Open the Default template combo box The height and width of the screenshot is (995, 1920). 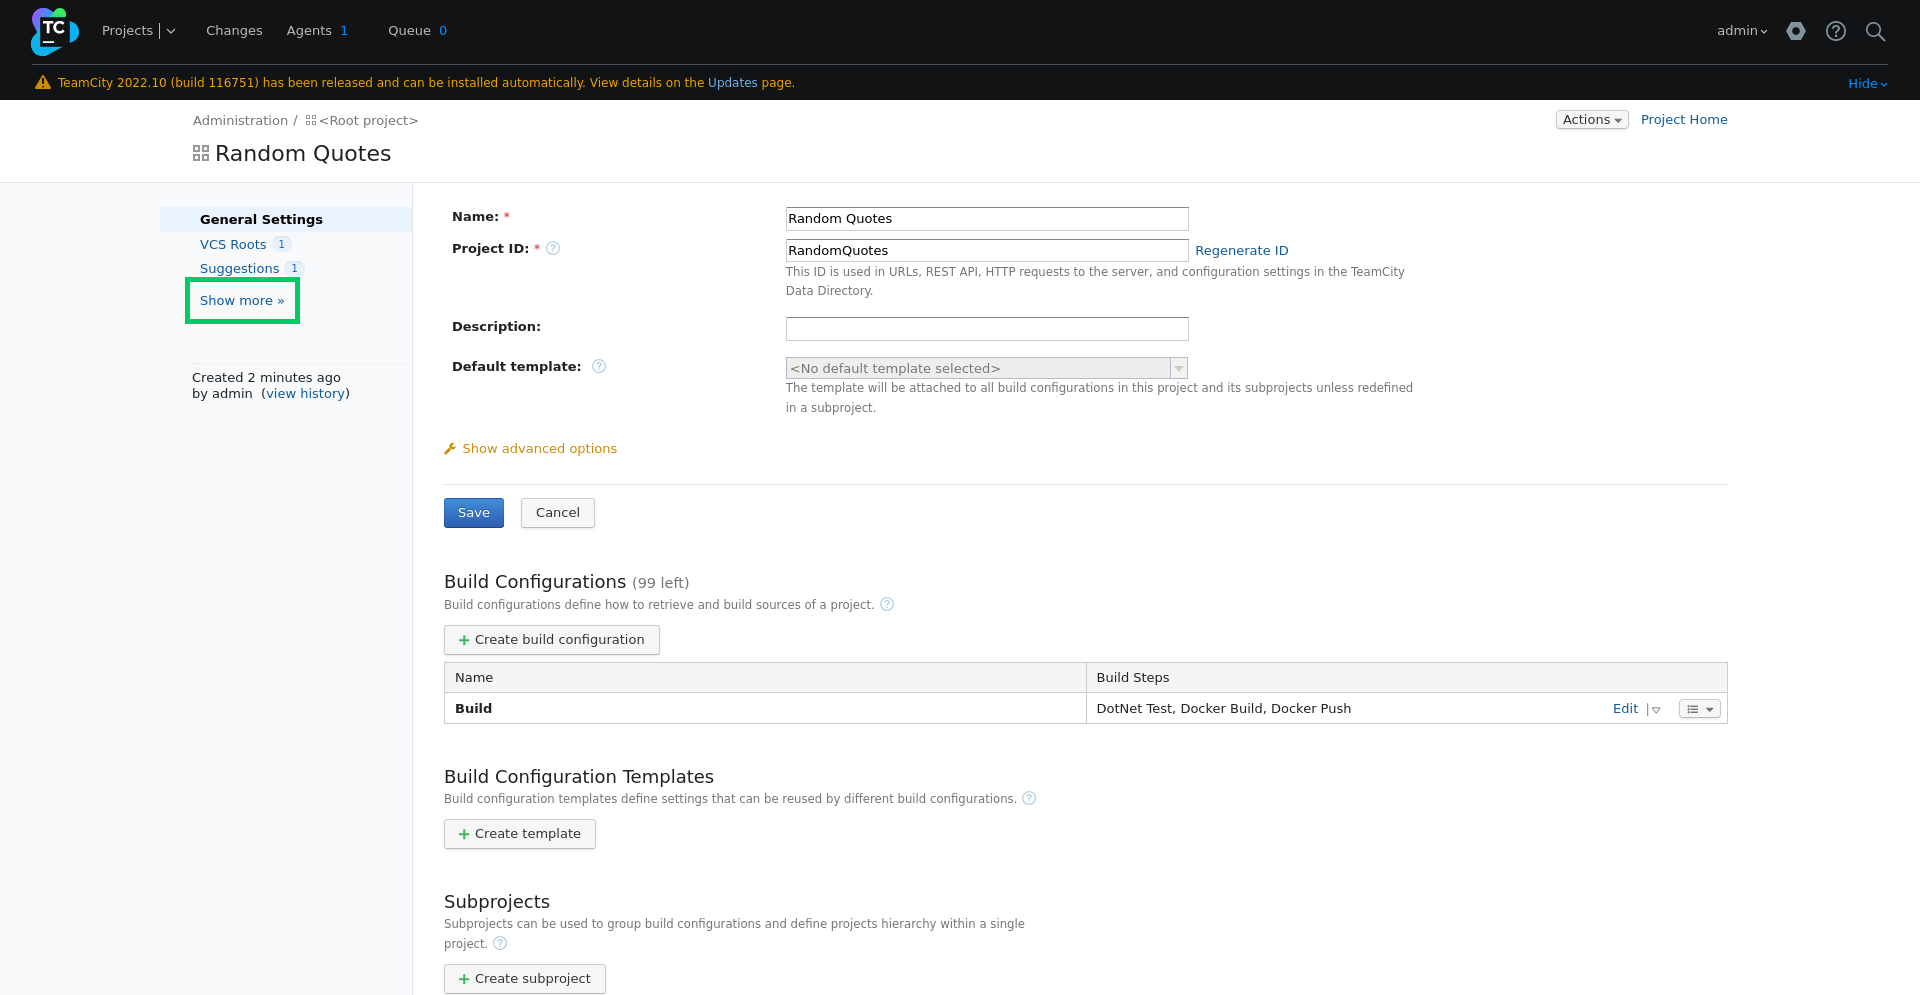pos(987,368)
